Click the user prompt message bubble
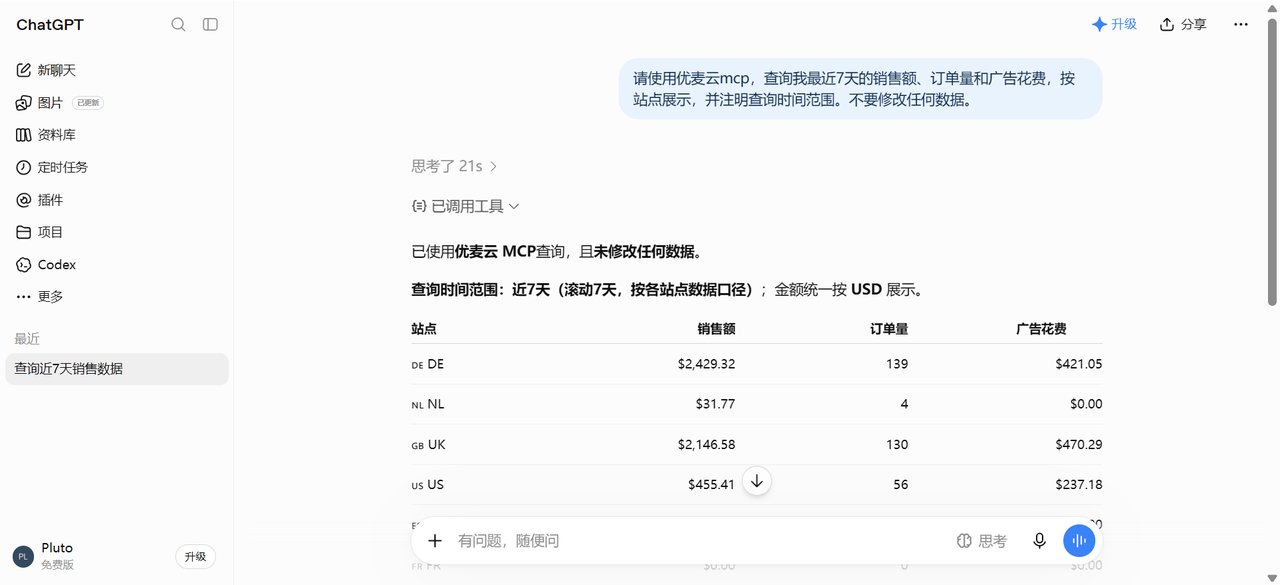 (x=860, y=89)
